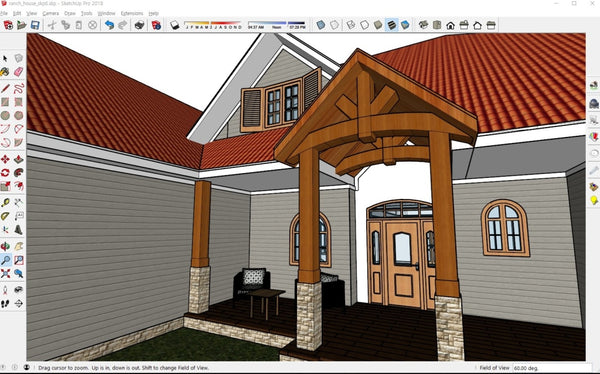
Task: Pick the Tape Measure tool
Action: [x=5, y=203]
